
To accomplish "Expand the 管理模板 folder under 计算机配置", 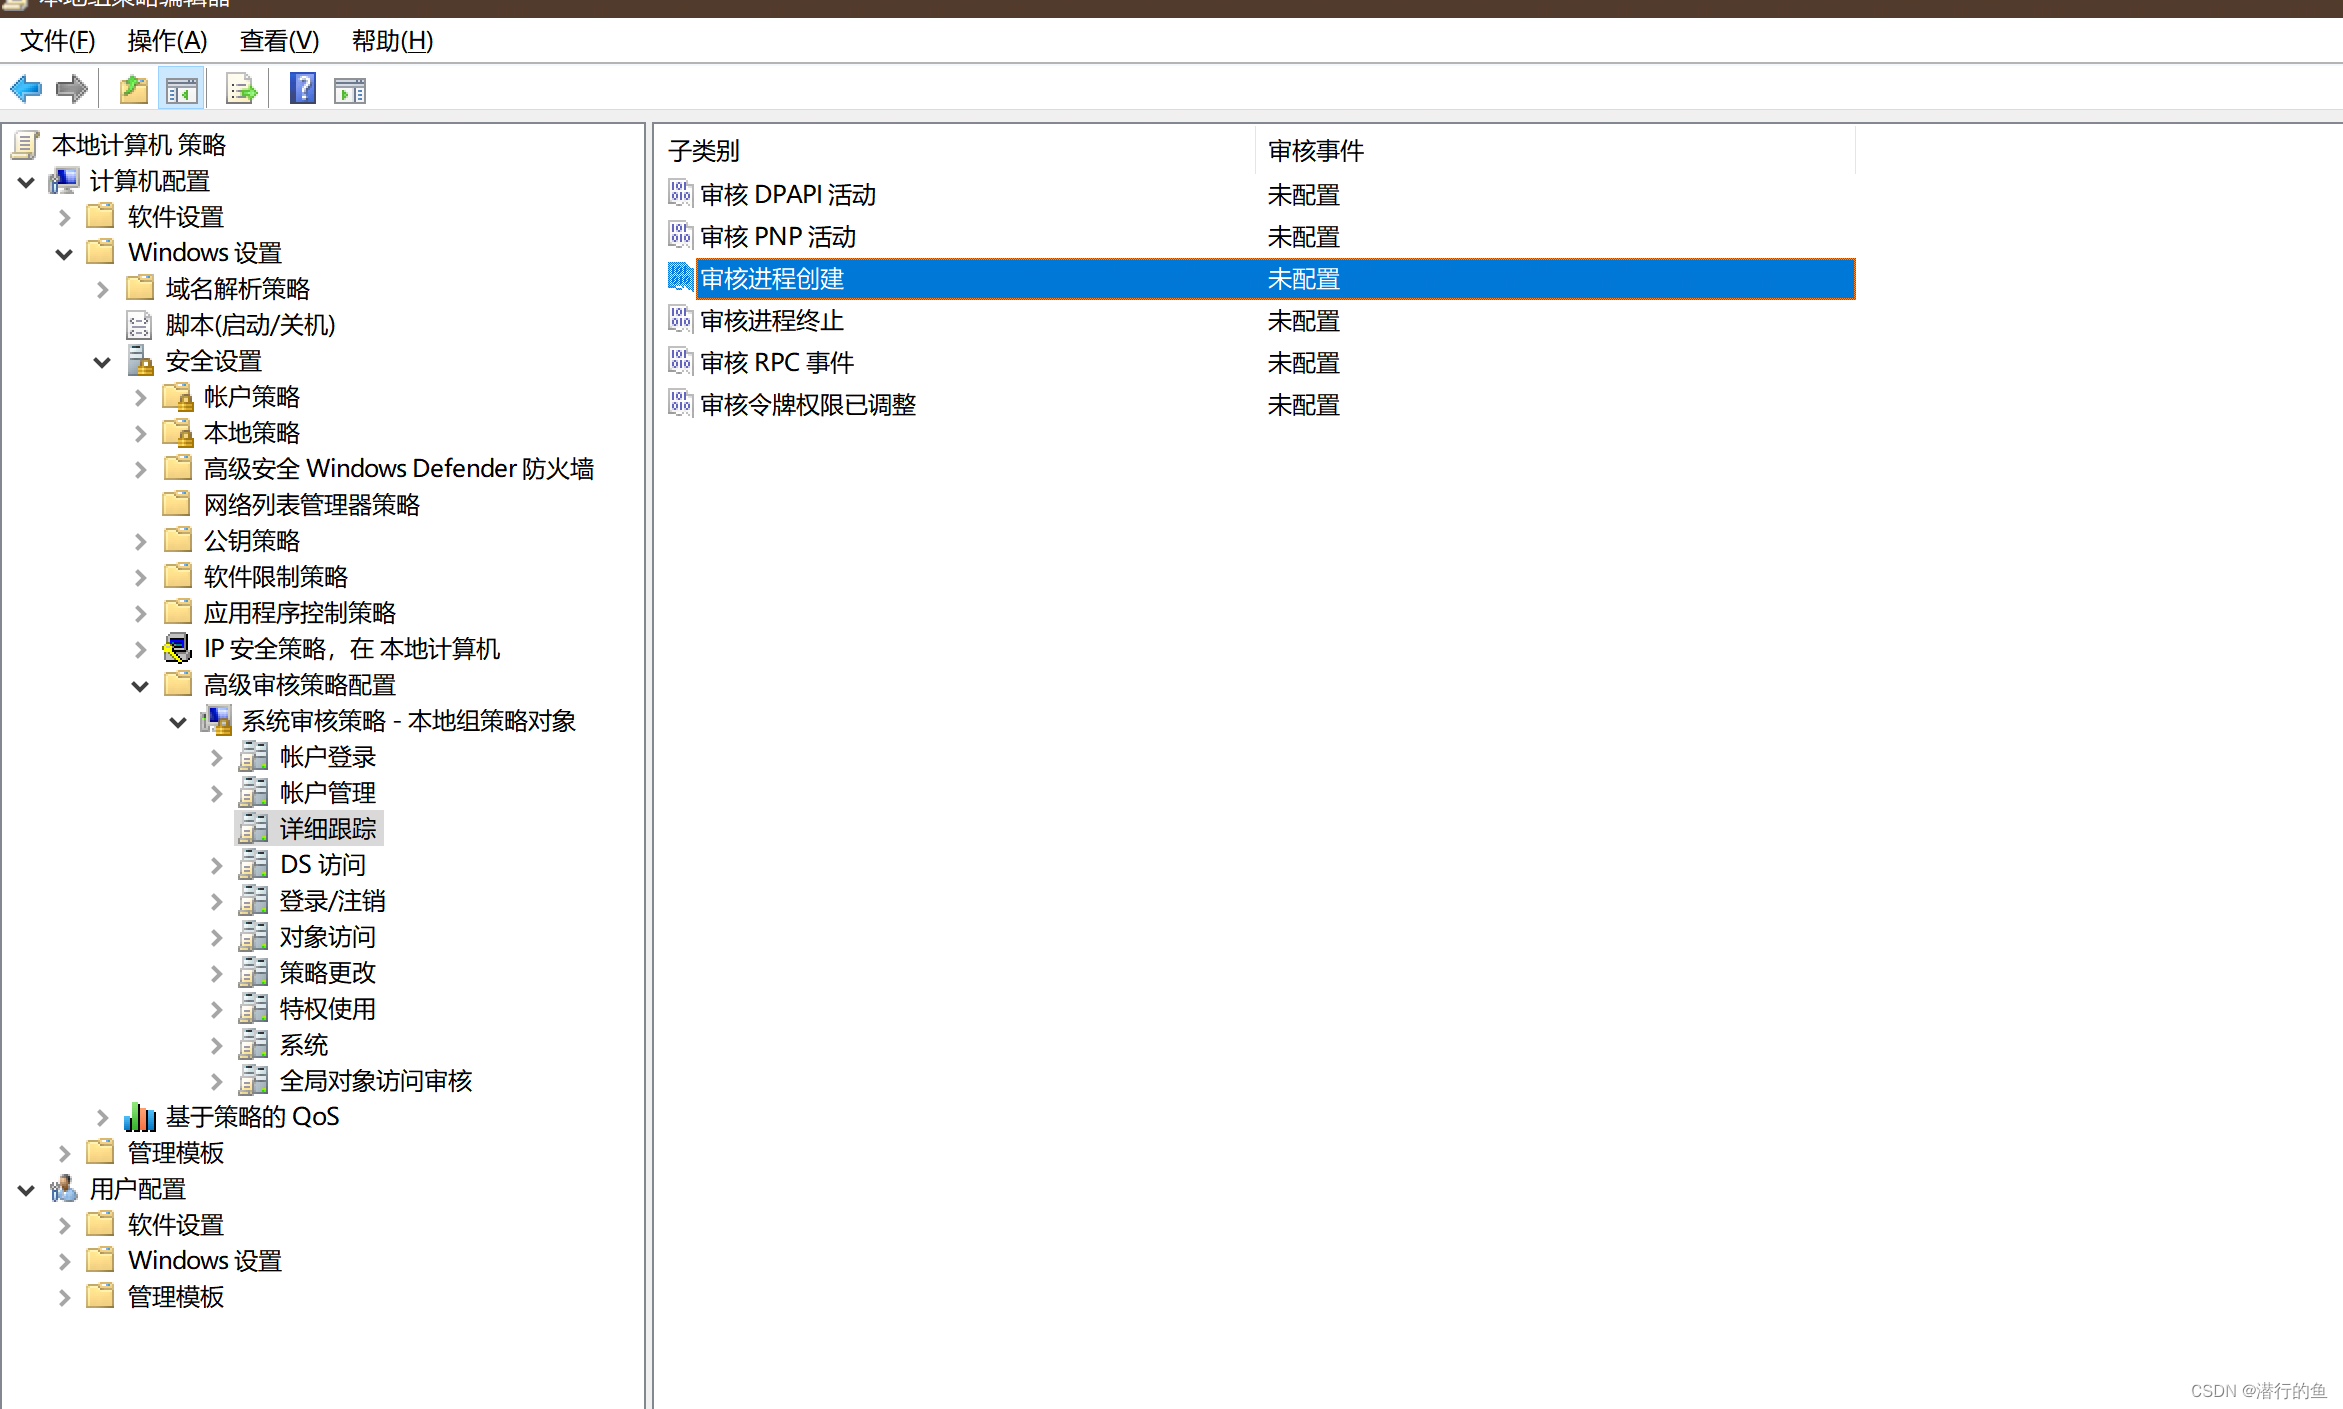I will 65,1154.
